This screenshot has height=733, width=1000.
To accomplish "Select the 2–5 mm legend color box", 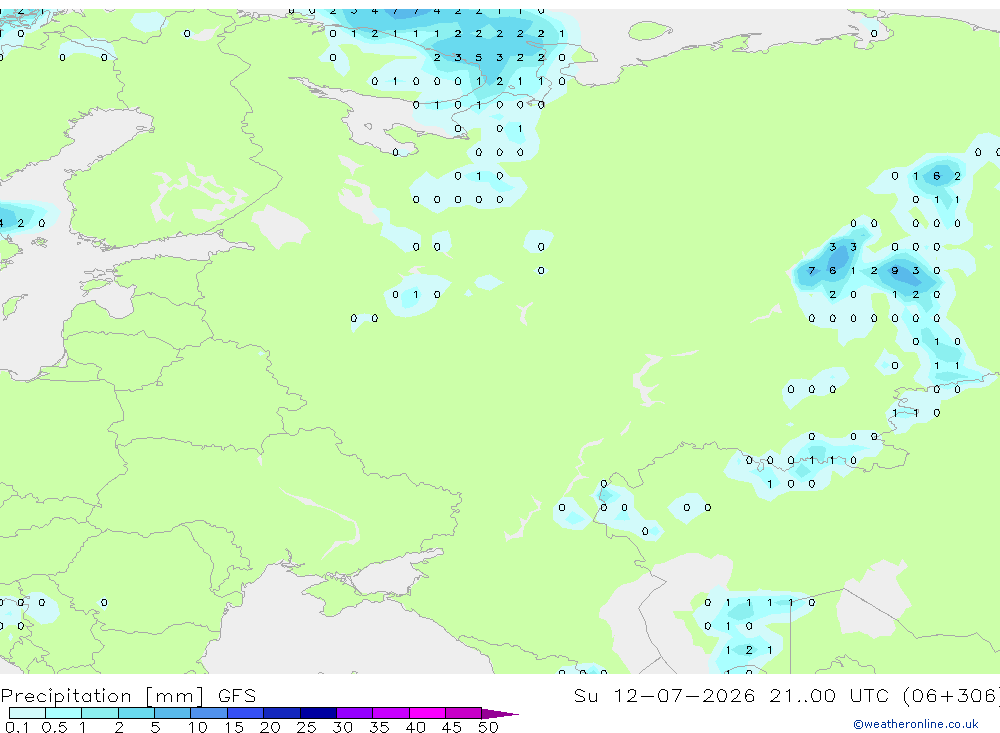I will (136, 713).
